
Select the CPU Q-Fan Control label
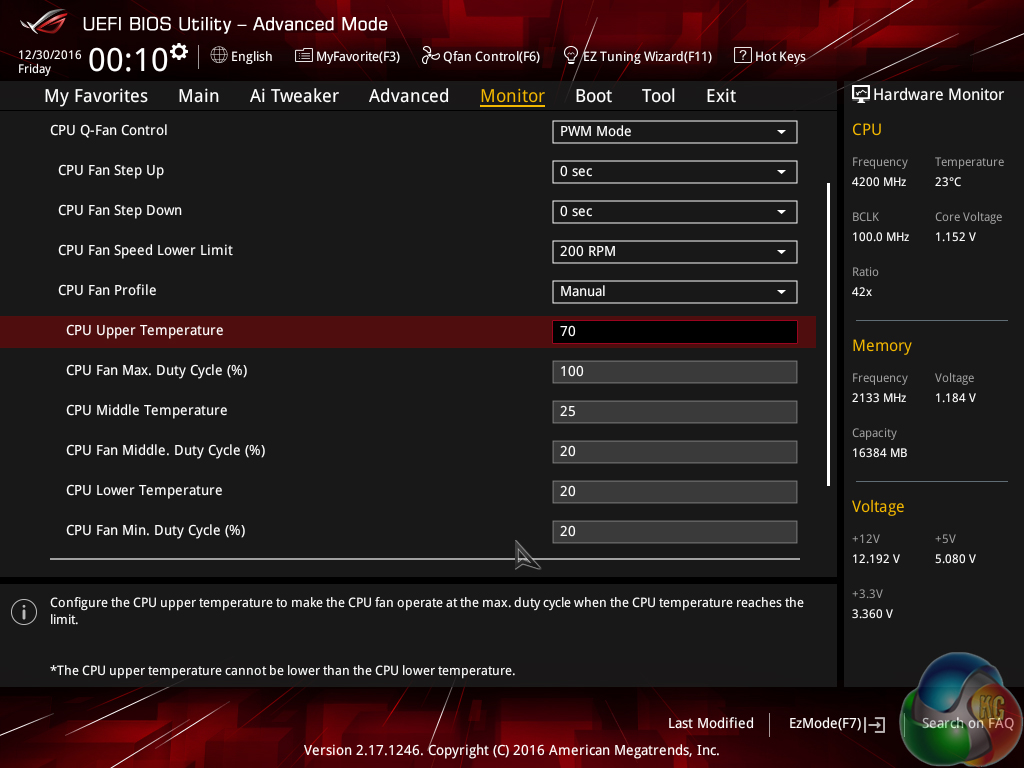pos(108,130)
